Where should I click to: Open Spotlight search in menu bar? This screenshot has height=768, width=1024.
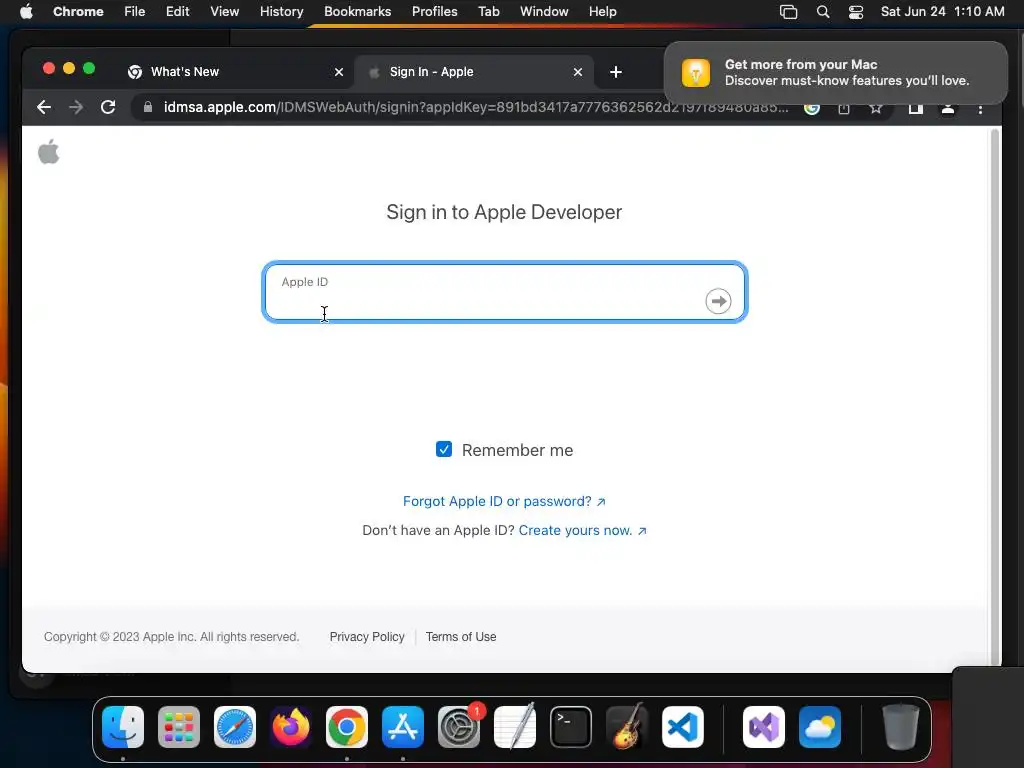tap(823, 12)
